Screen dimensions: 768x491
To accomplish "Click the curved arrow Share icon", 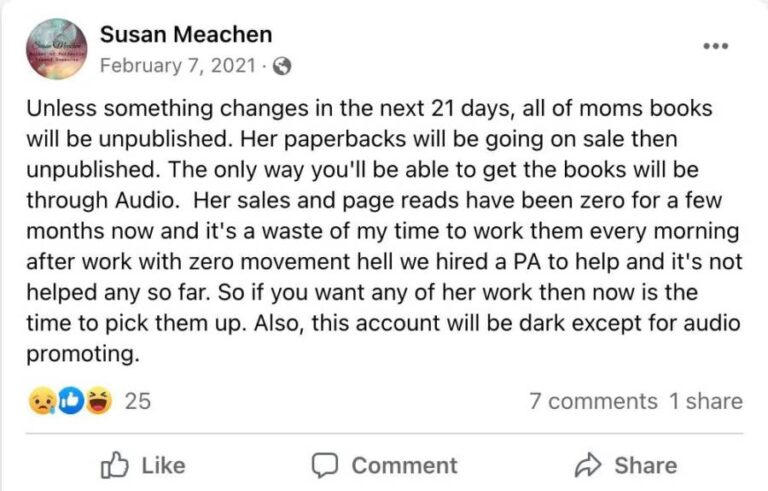I will [586, 465].
